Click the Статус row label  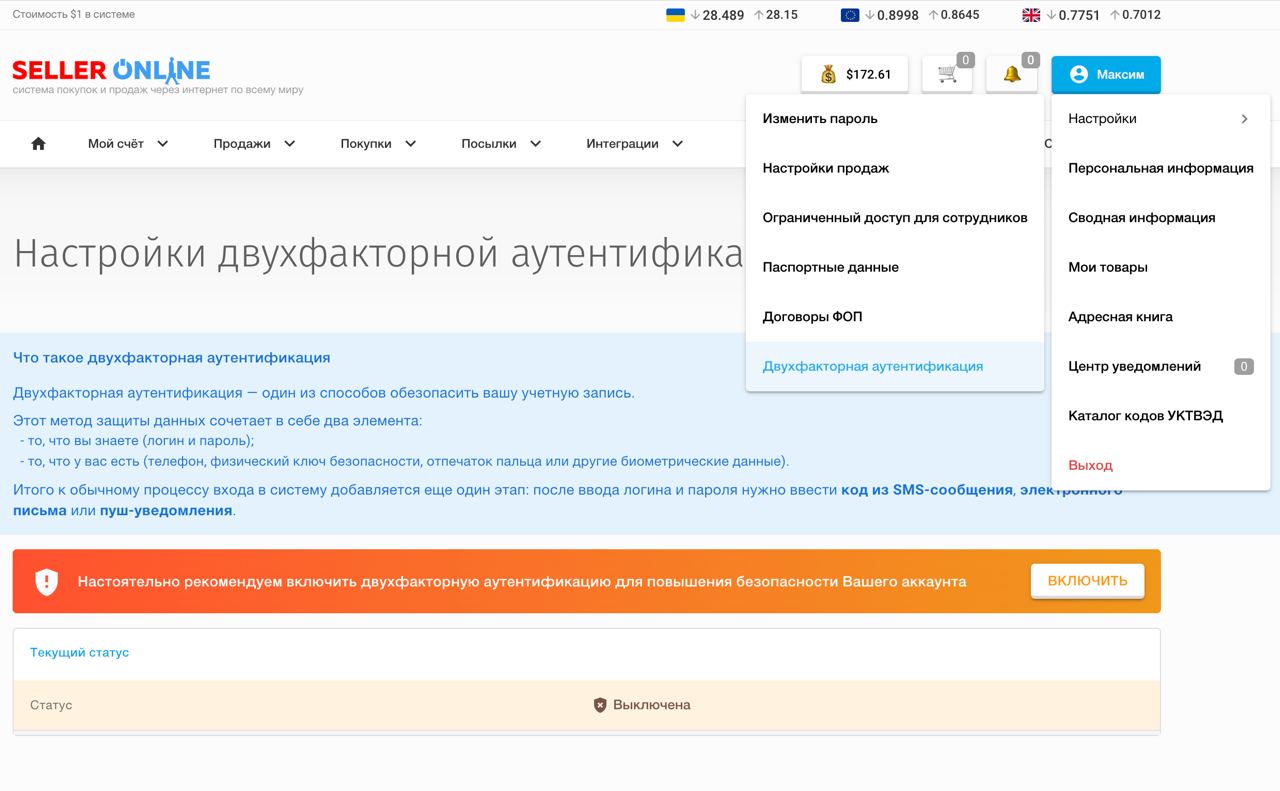[x=51, y=705]
